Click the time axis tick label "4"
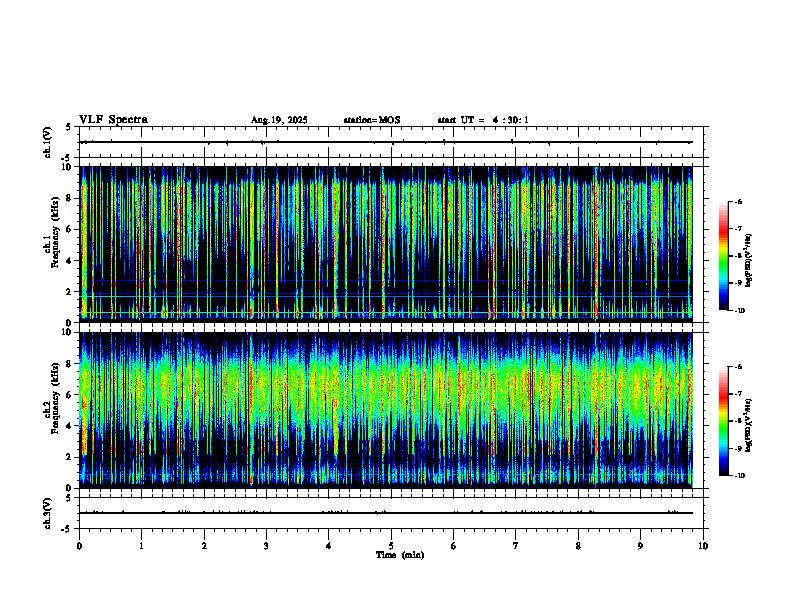The image size is (792, 612). click(x=329, y=546)
